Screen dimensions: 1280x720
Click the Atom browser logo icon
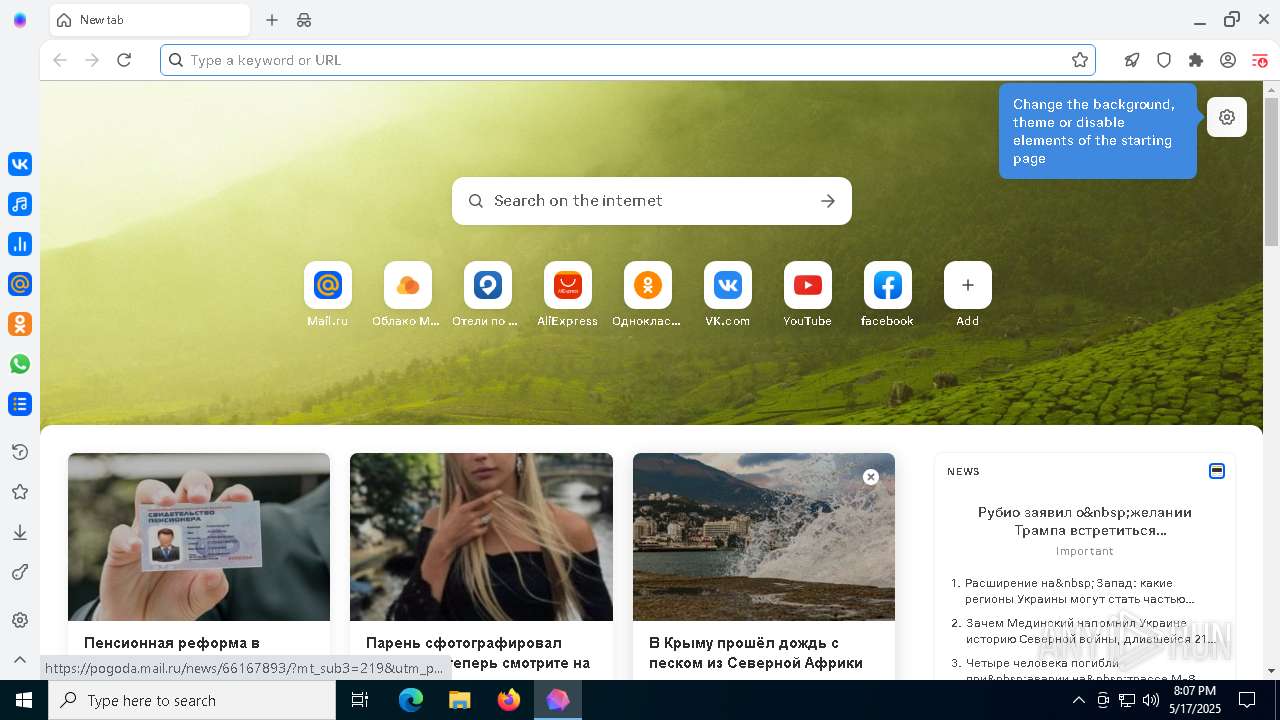coord(20,20)
